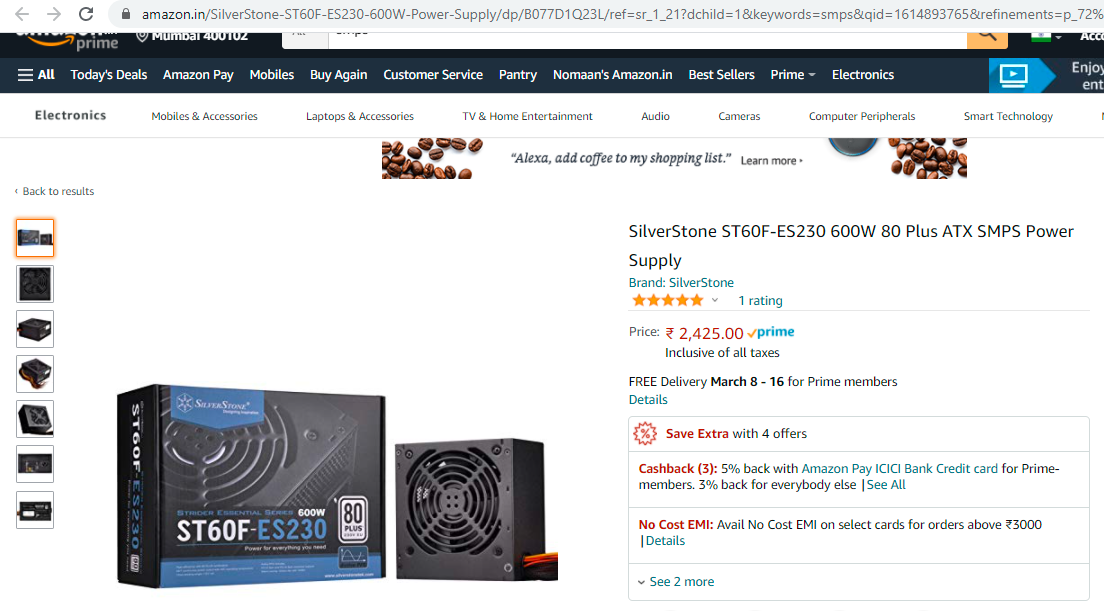This screenshot has width=1104, height=611.
Task: Click Amazon Pay ICICI Bank Credit card link
Action: point(899,469)
